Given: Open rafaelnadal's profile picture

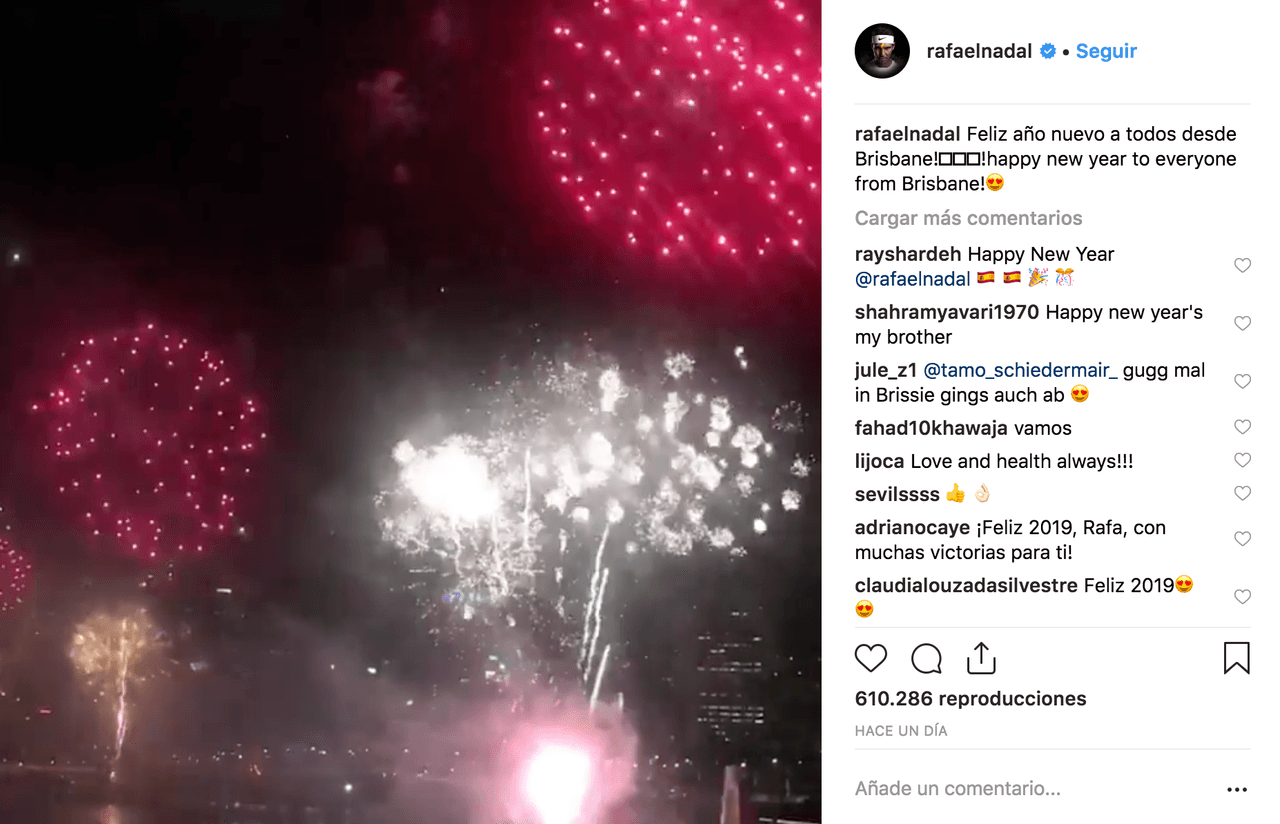Looking at the screenshot, I should click(x=882, y=51).
